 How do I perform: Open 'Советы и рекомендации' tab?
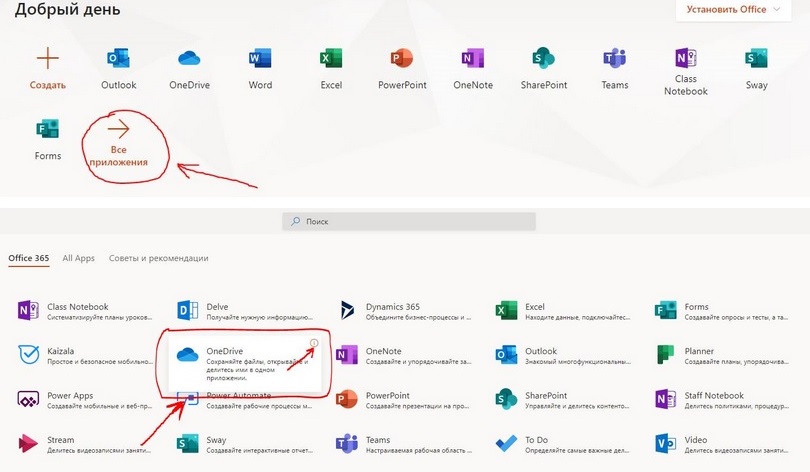(x=159, y=258)
